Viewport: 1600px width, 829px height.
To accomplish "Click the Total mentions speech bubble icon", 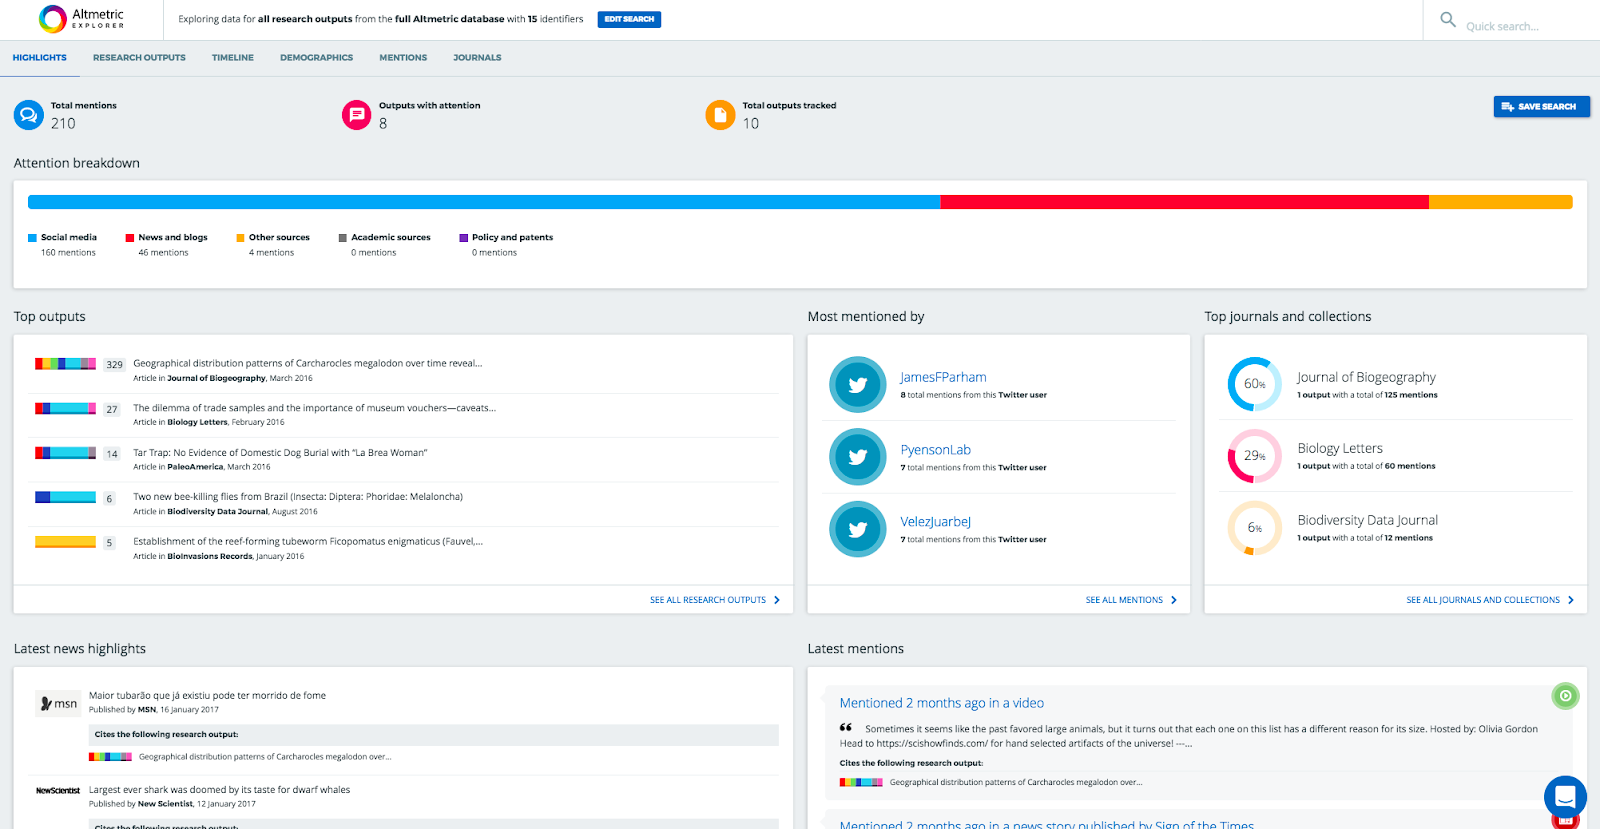I will [28, 115].
